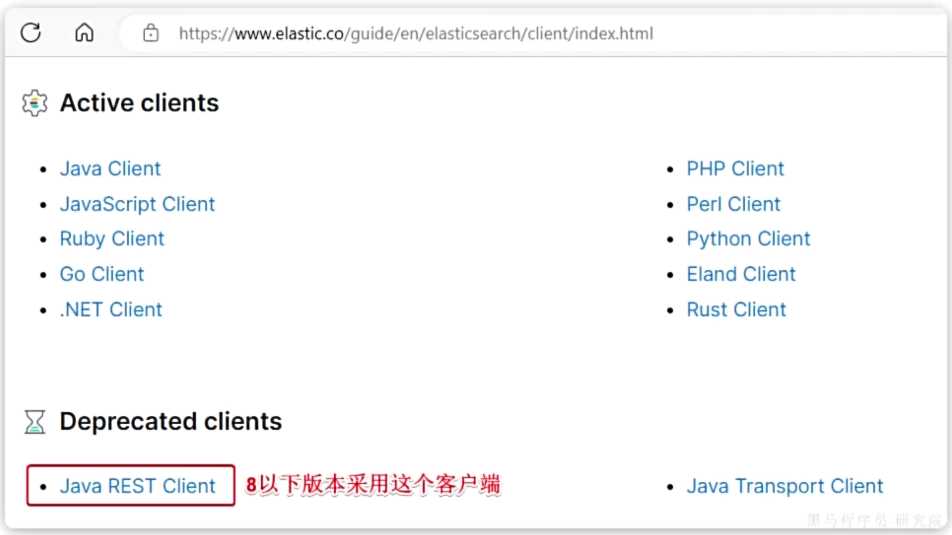Click the site lock icon in address bar
The width and height of the screenshot is (952, 535).
[151, 33]
